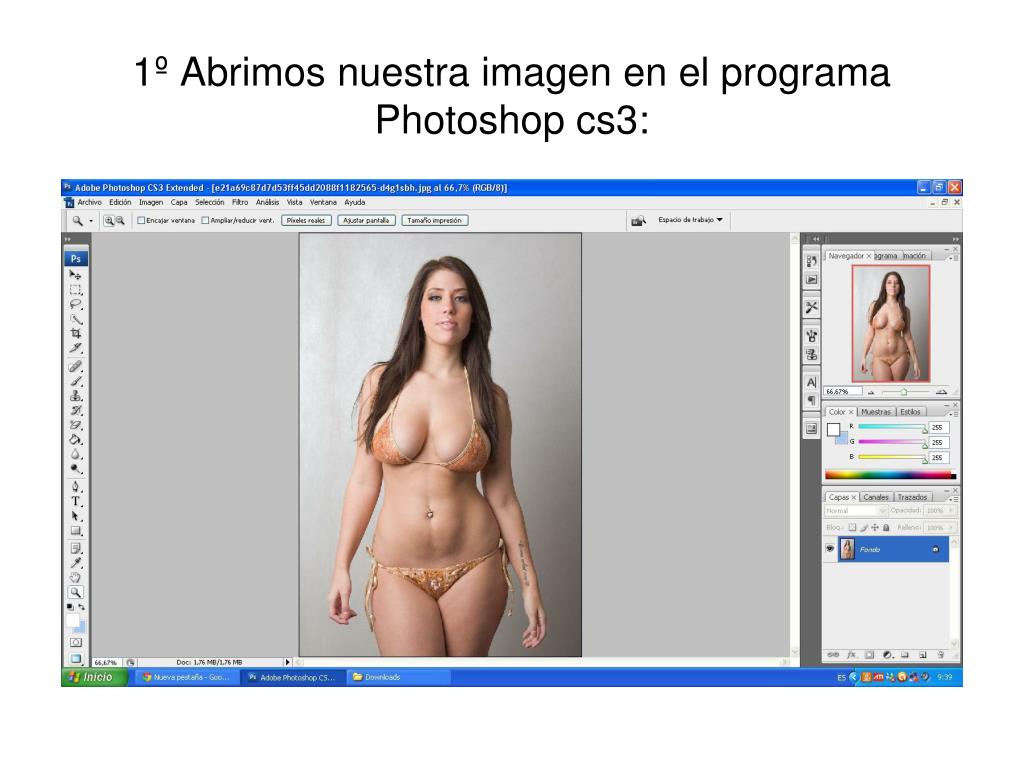The height and width of the screenshot is (768, 1024).
Task: Toggle lock image pixels brush icon
Action: pyautogui.click(x=863, y=527)
